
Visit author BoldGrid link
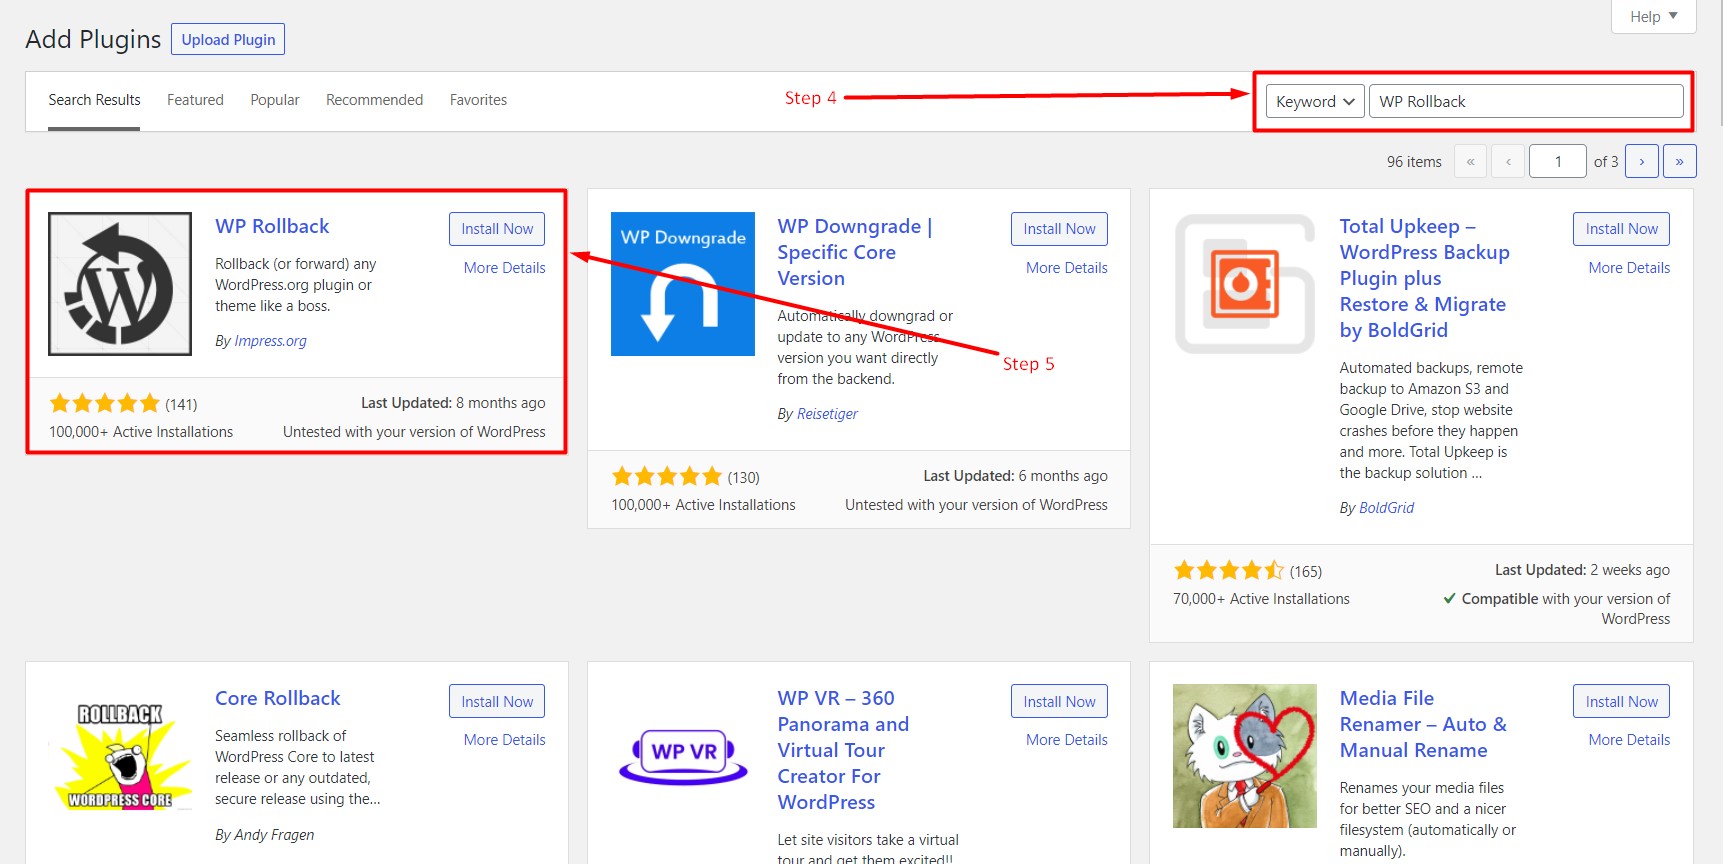coord(1386,508)
